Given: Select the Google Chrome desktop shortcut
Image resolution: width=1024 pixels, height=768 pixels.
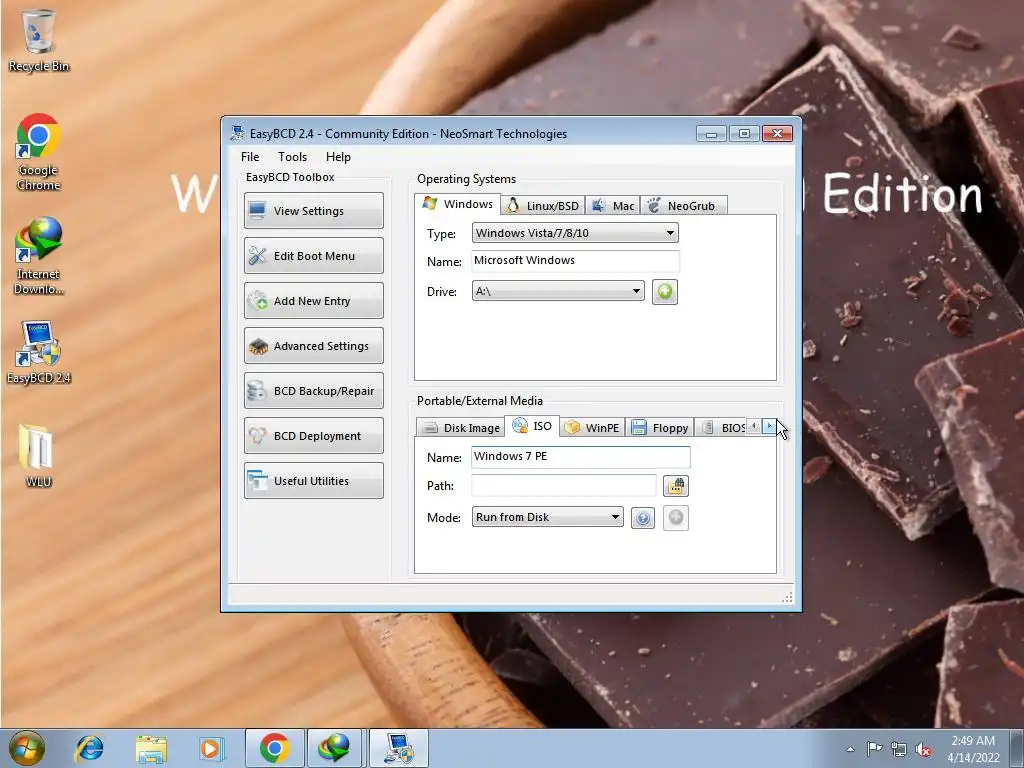Looking at the screenshot, I should (39, 152).
